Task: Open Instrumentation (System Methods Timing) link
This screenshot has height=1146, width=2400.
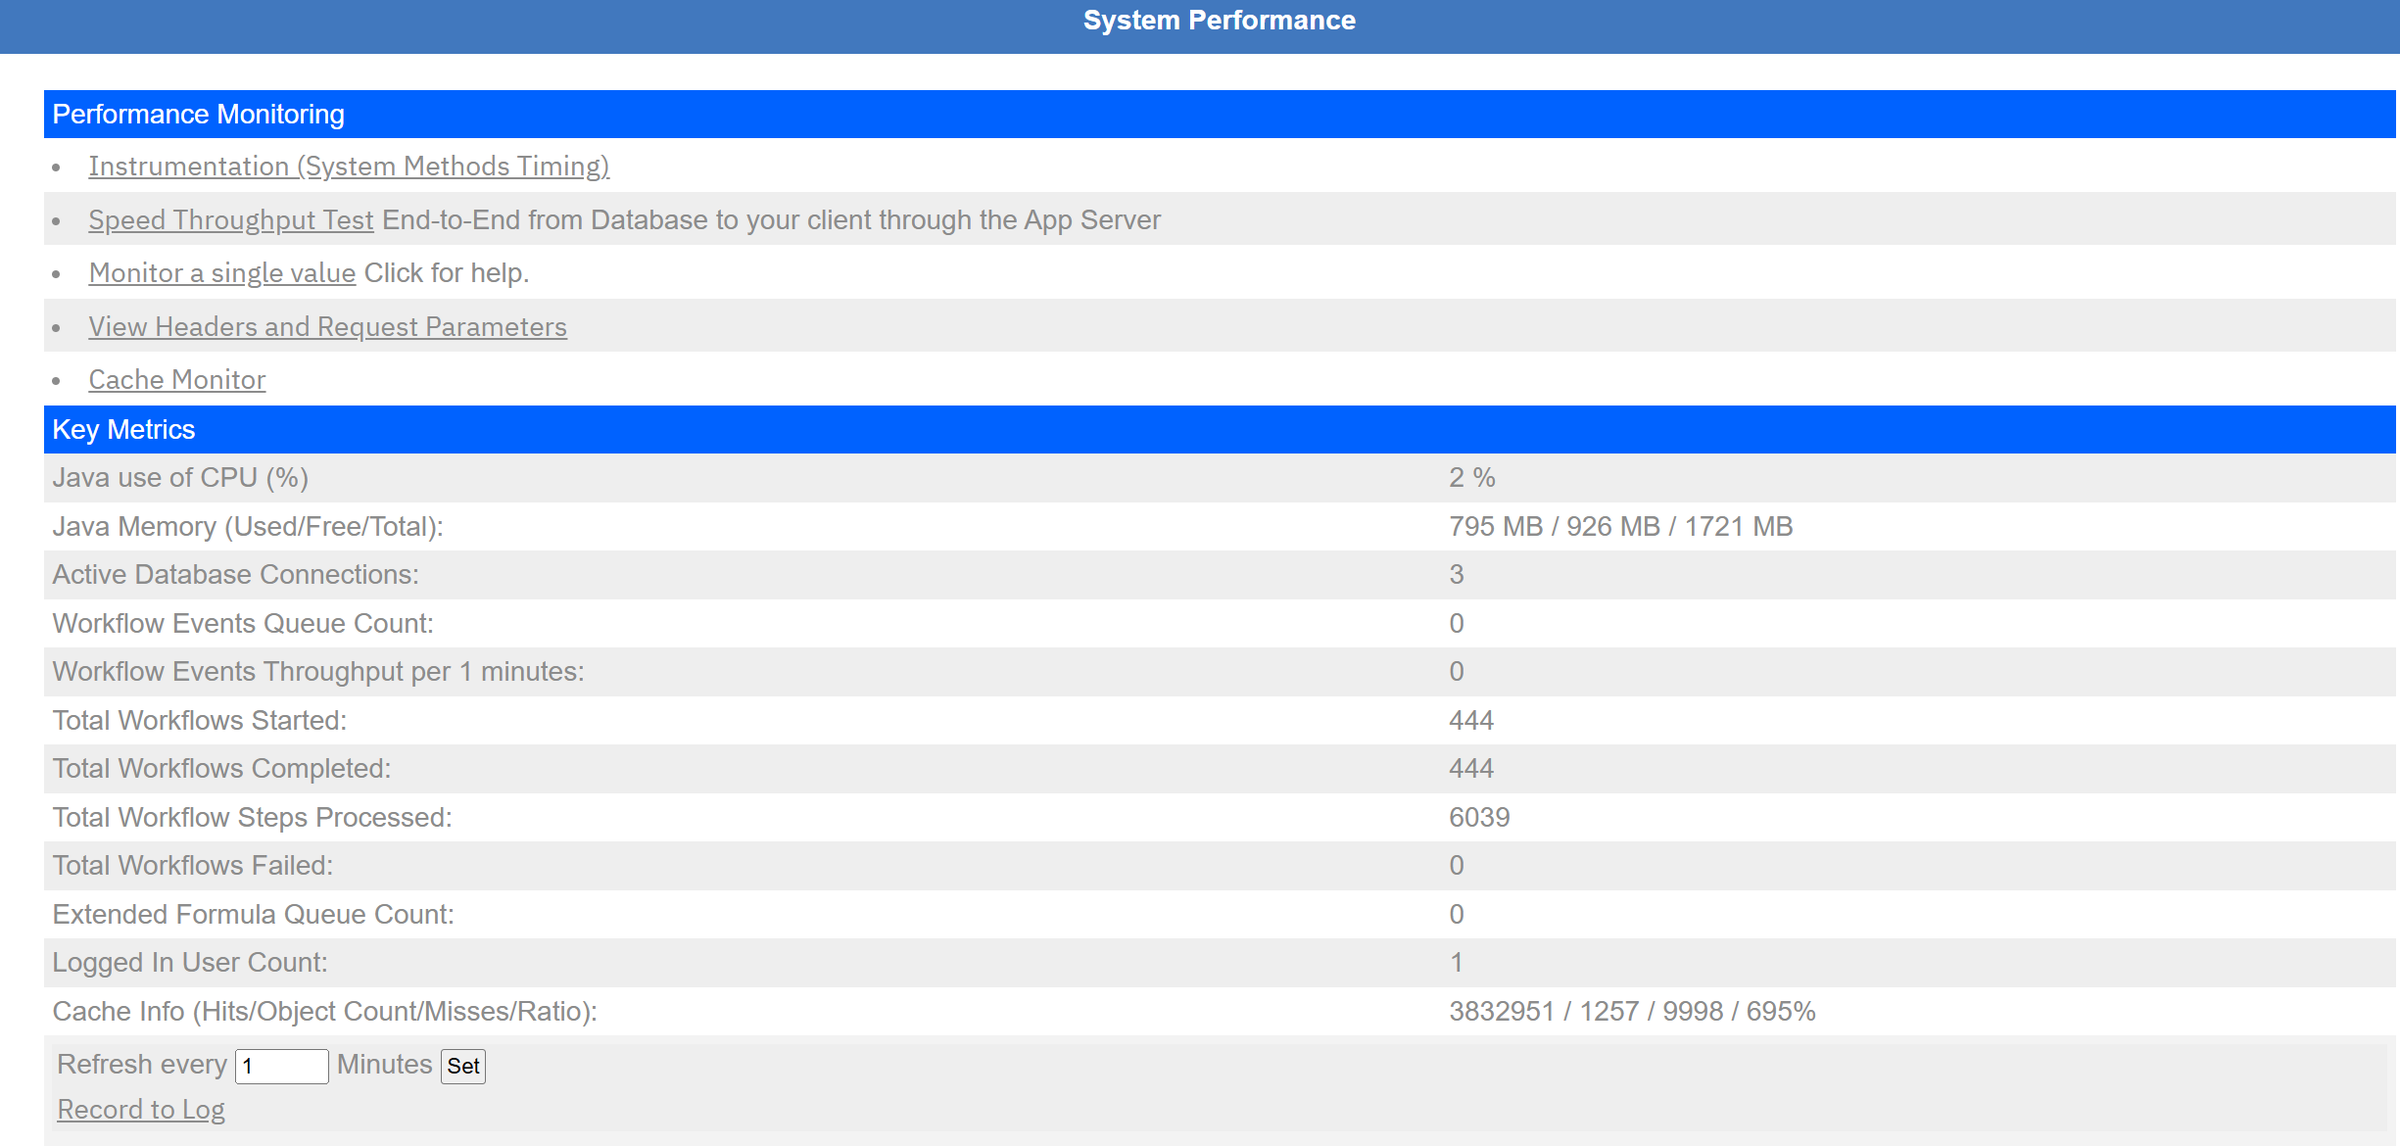Action: [x=348, y=166]
